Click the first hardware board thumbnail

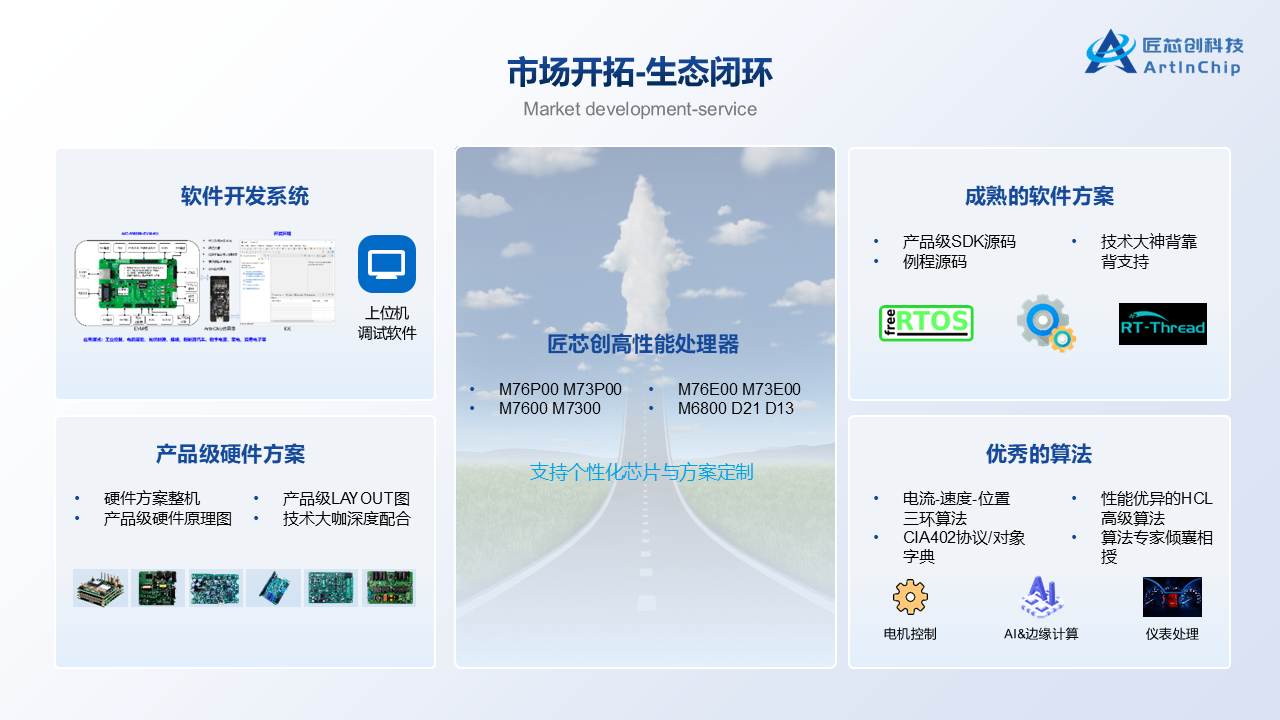pyautogui.click(x=100, y=588)
